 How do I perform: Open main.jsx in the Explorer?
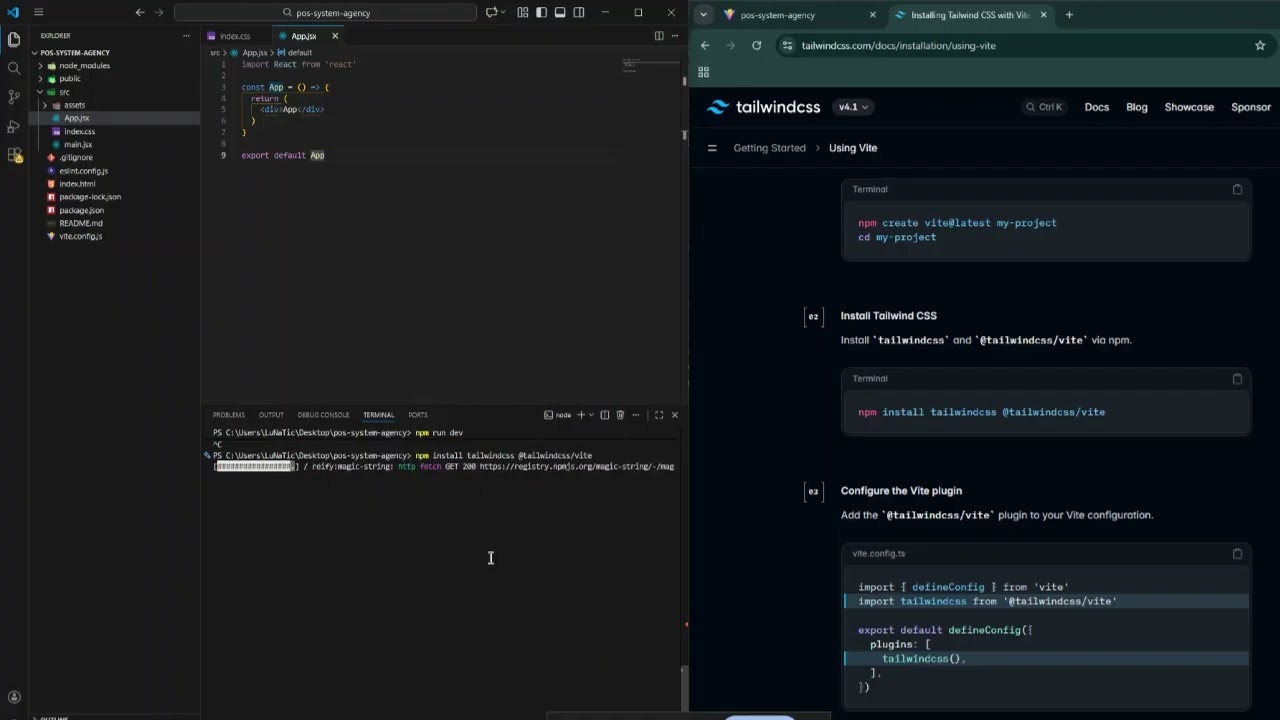click(x=78, y=145)
